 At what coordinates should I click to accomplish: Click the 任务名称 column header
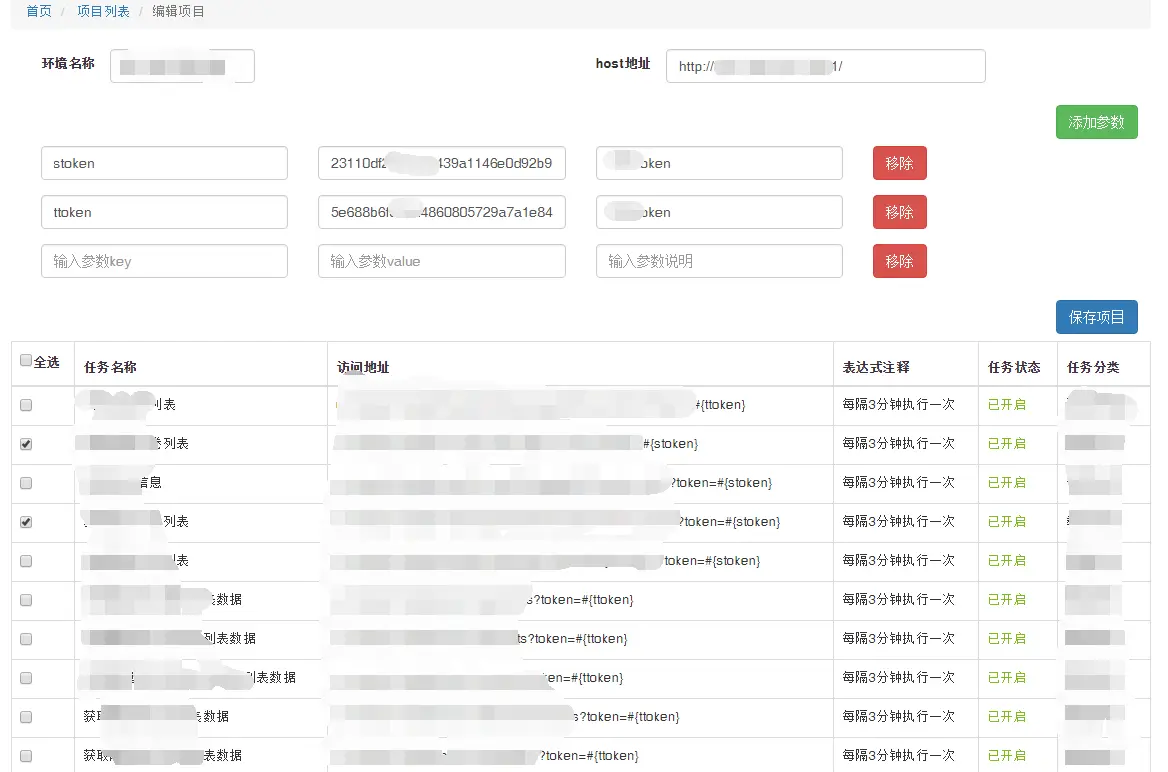(110, 367)
